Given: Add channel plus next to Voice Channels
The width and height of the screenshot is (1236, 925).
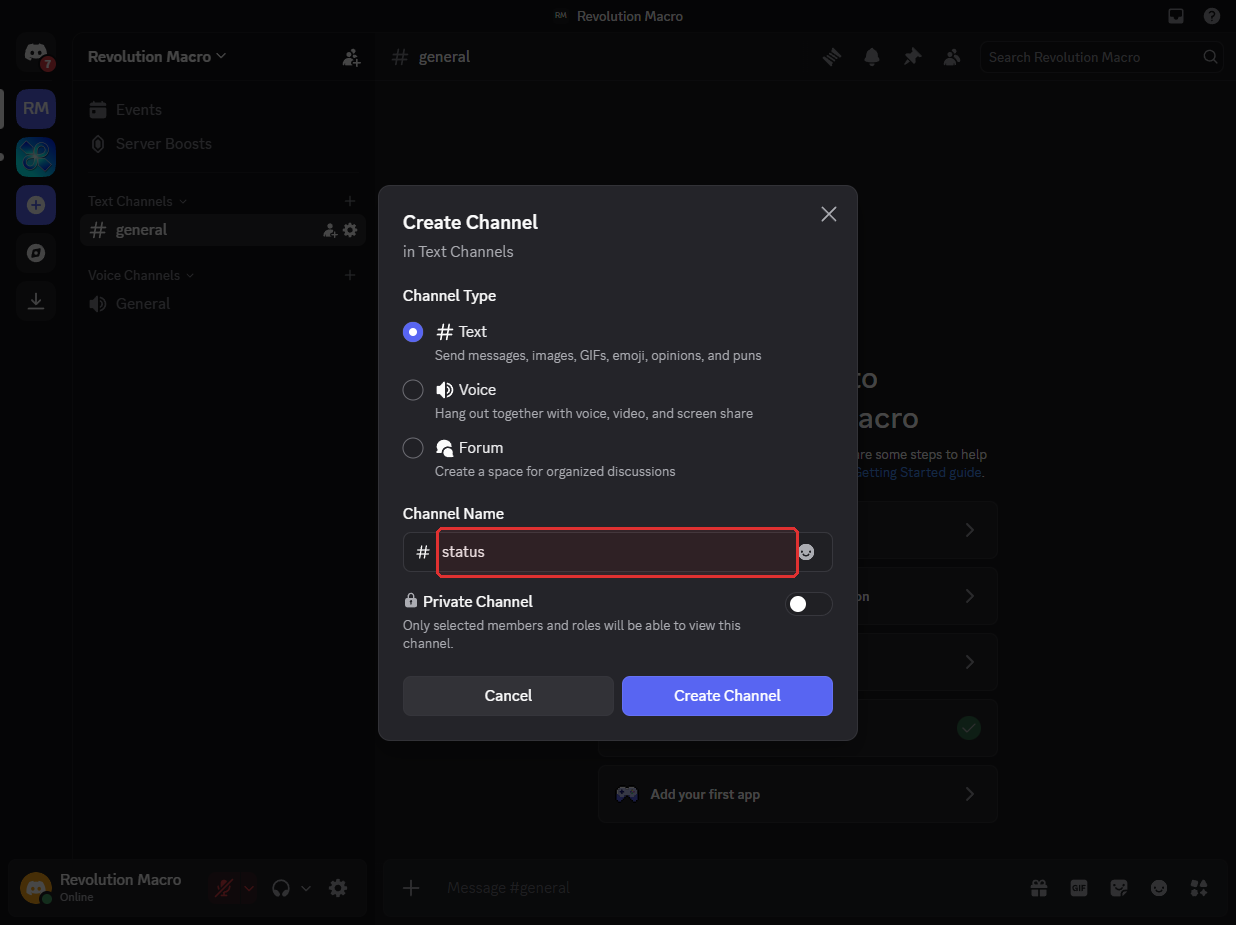Looking at the screenshot, I should tap(350, 275).
